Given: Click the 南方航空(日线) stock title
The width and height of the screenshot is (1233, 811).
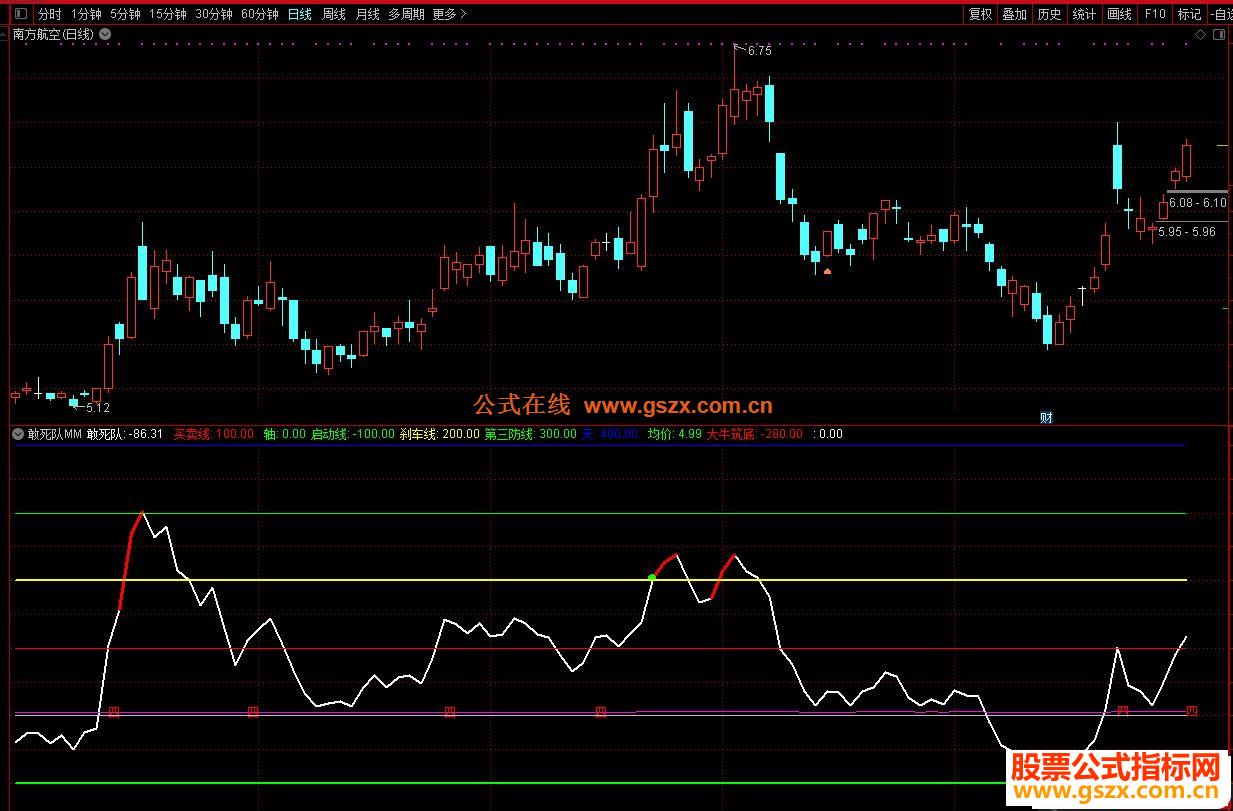Looking at the screenshot, I should (54, 34).
